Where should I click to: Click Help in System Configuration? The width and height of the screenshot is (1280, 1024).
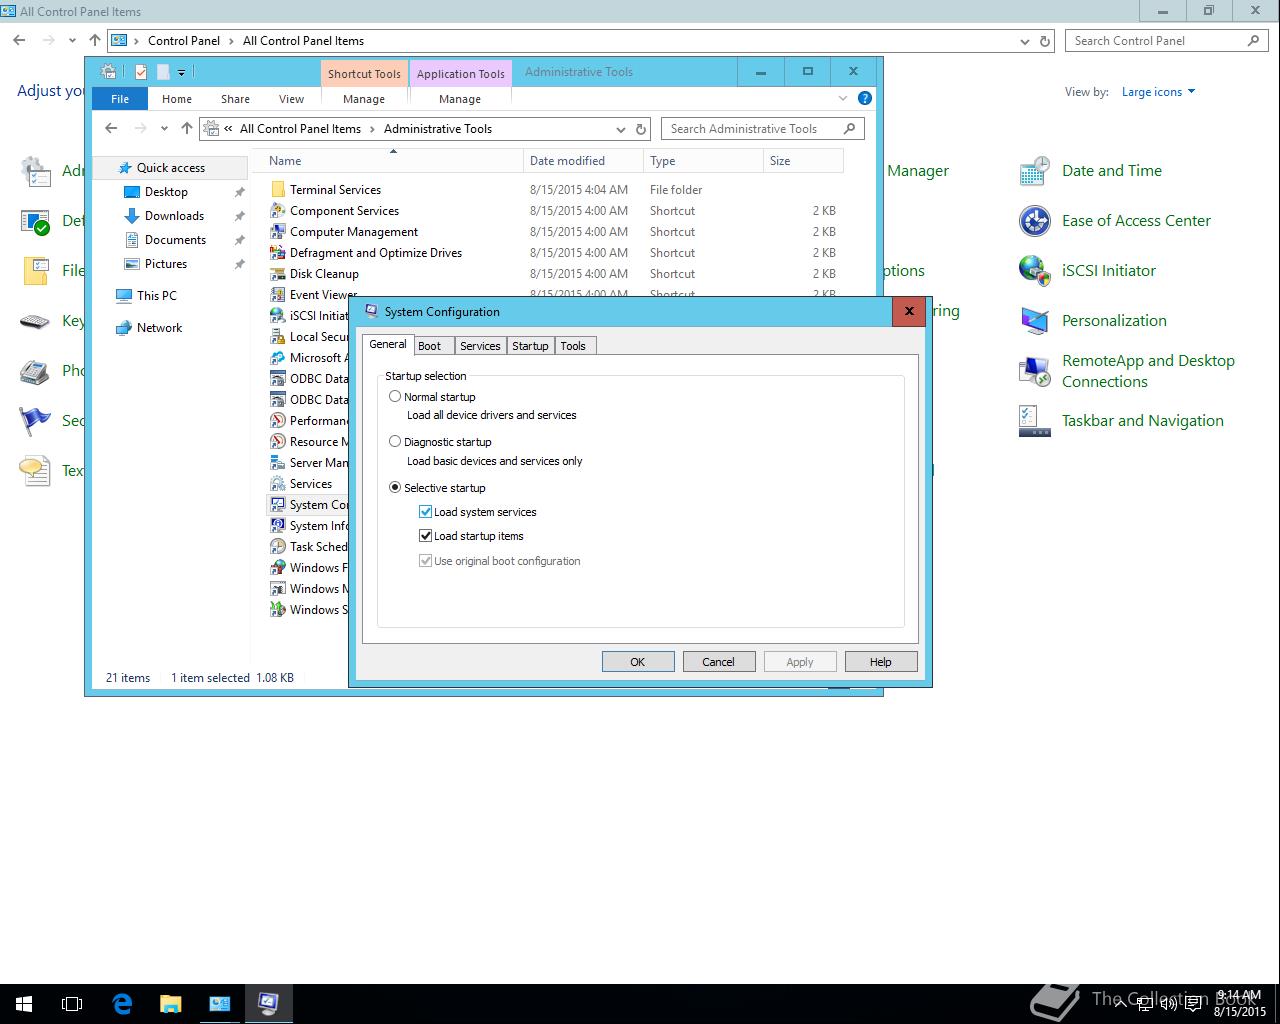tap(881, 662)
